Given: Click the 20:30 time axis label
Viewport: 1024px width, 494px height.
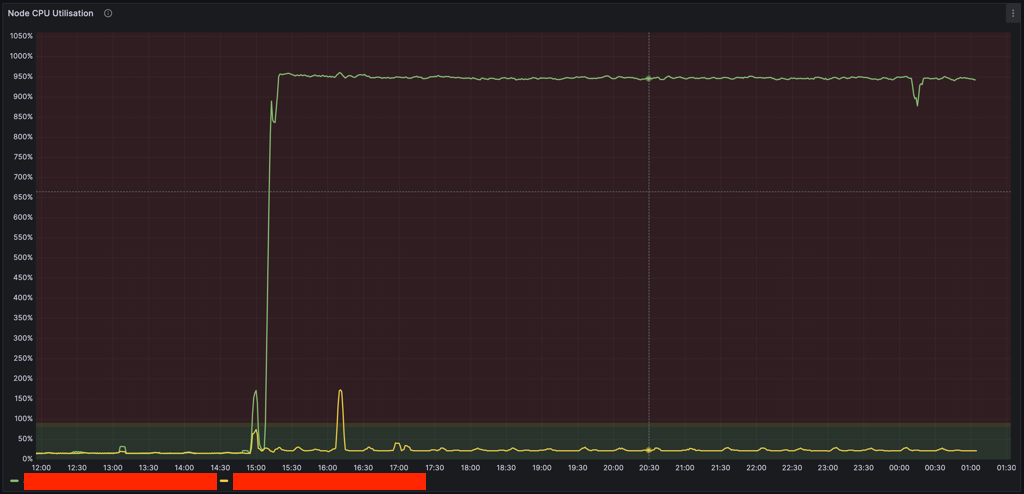Looking at the screenshot, I should tap(649, 468).
